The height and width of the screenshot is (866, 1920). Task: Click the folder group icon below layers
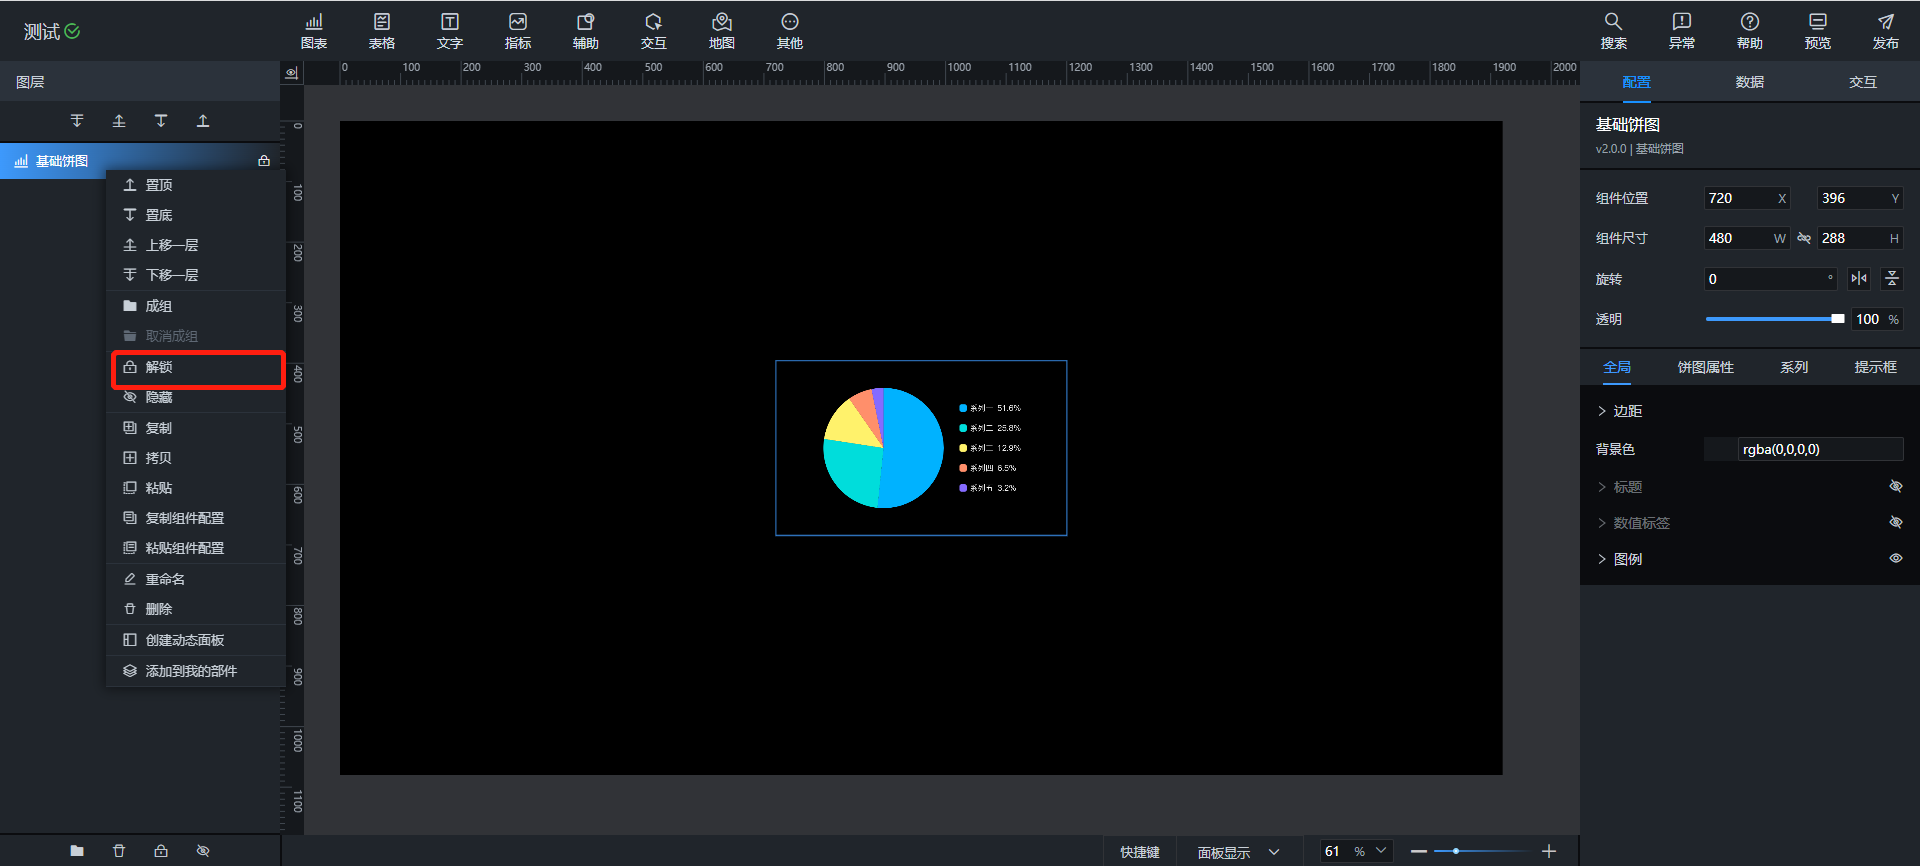pyautogui.click(x=77, y=851)
